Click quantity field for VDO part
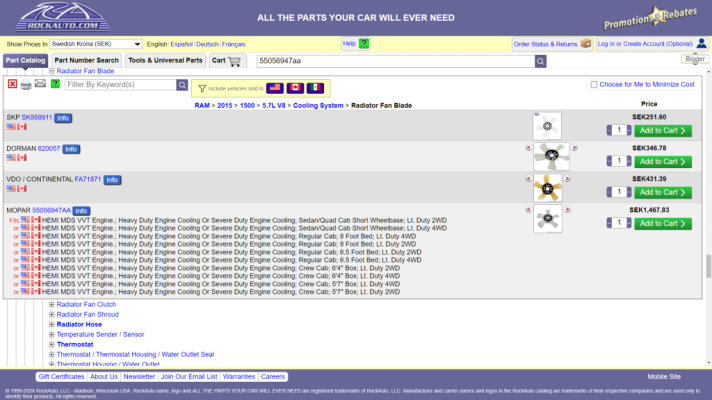This screenshot has width=712, height=400. (x=619, y=192)
